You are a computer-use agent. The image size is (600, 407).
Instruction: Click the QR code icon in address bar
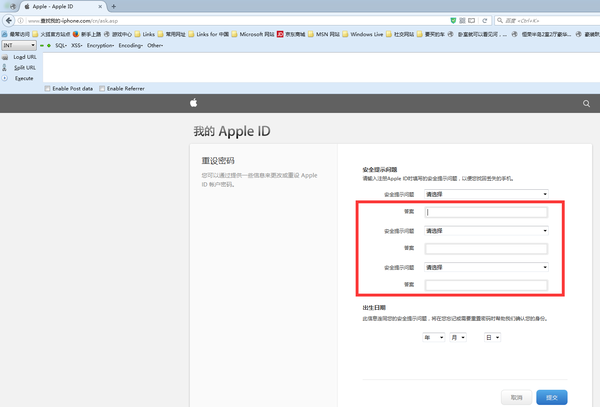tap(462, 20)
